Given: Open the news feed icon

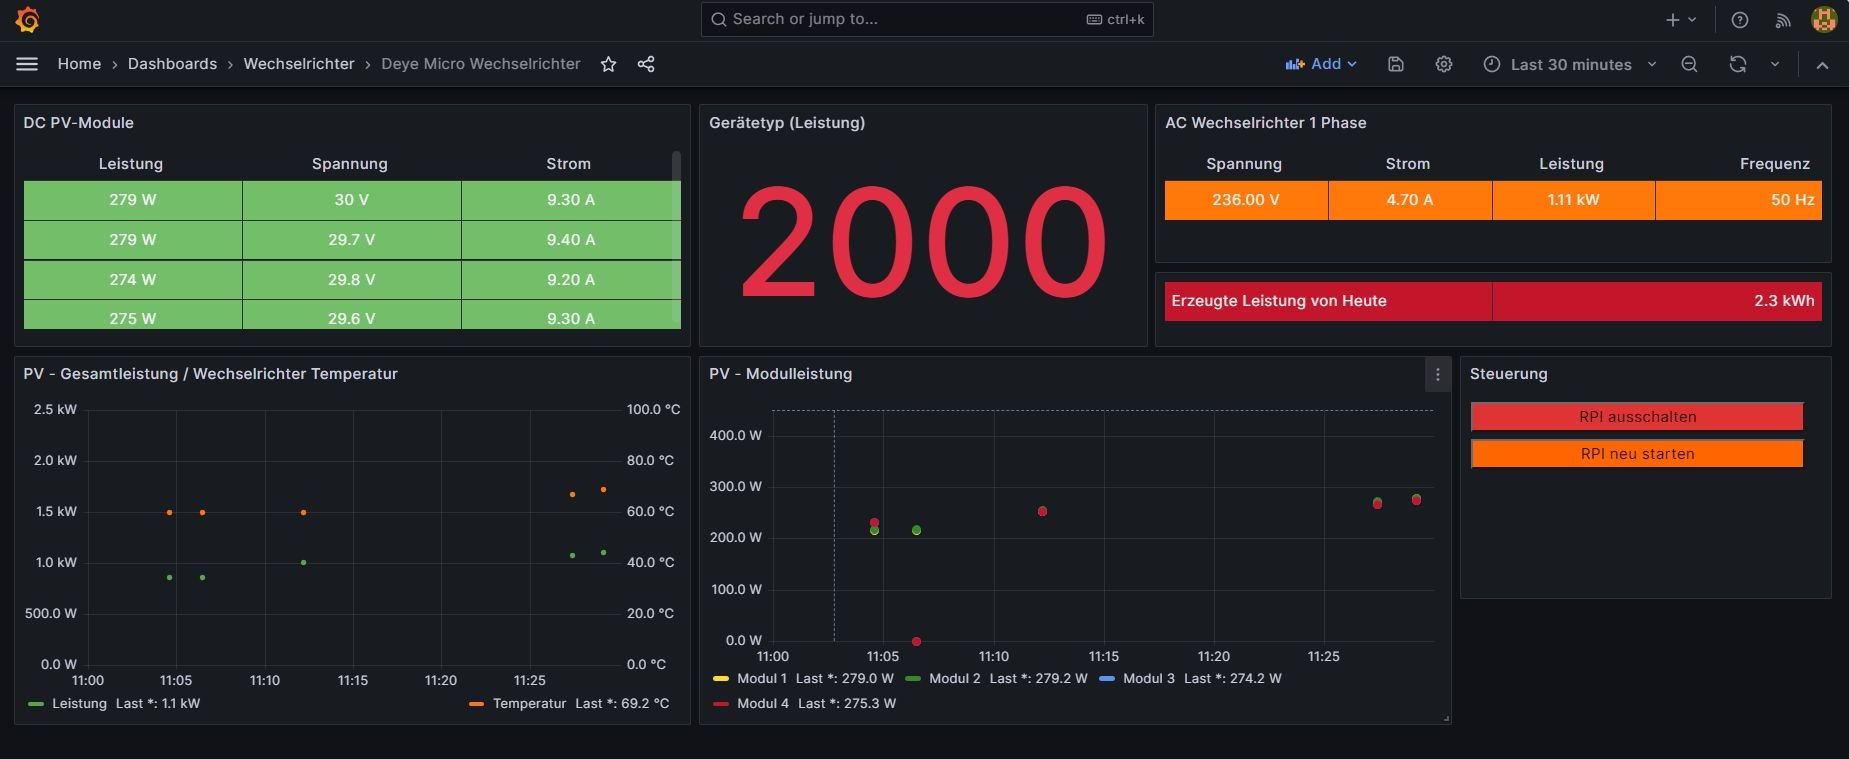Looking at the screenshot, I should [x=1783, y=20].
